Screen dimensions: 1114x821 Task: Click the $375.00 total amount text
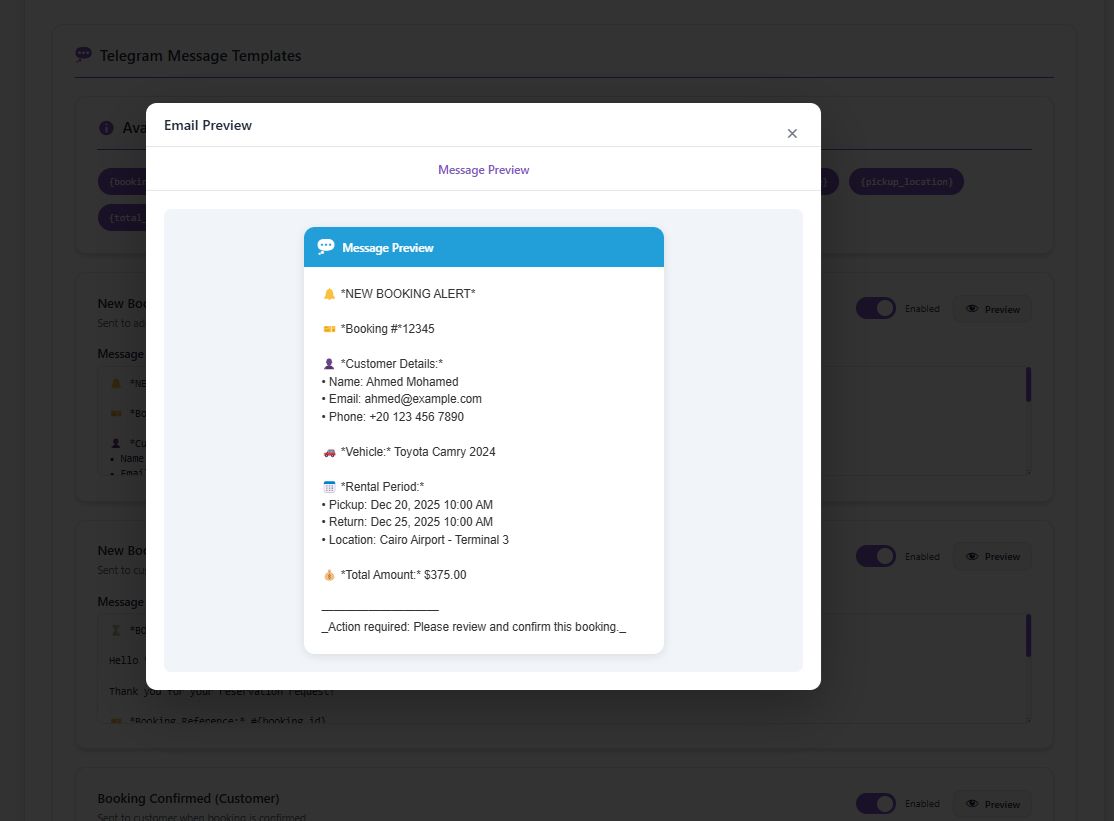click(445, 575)
